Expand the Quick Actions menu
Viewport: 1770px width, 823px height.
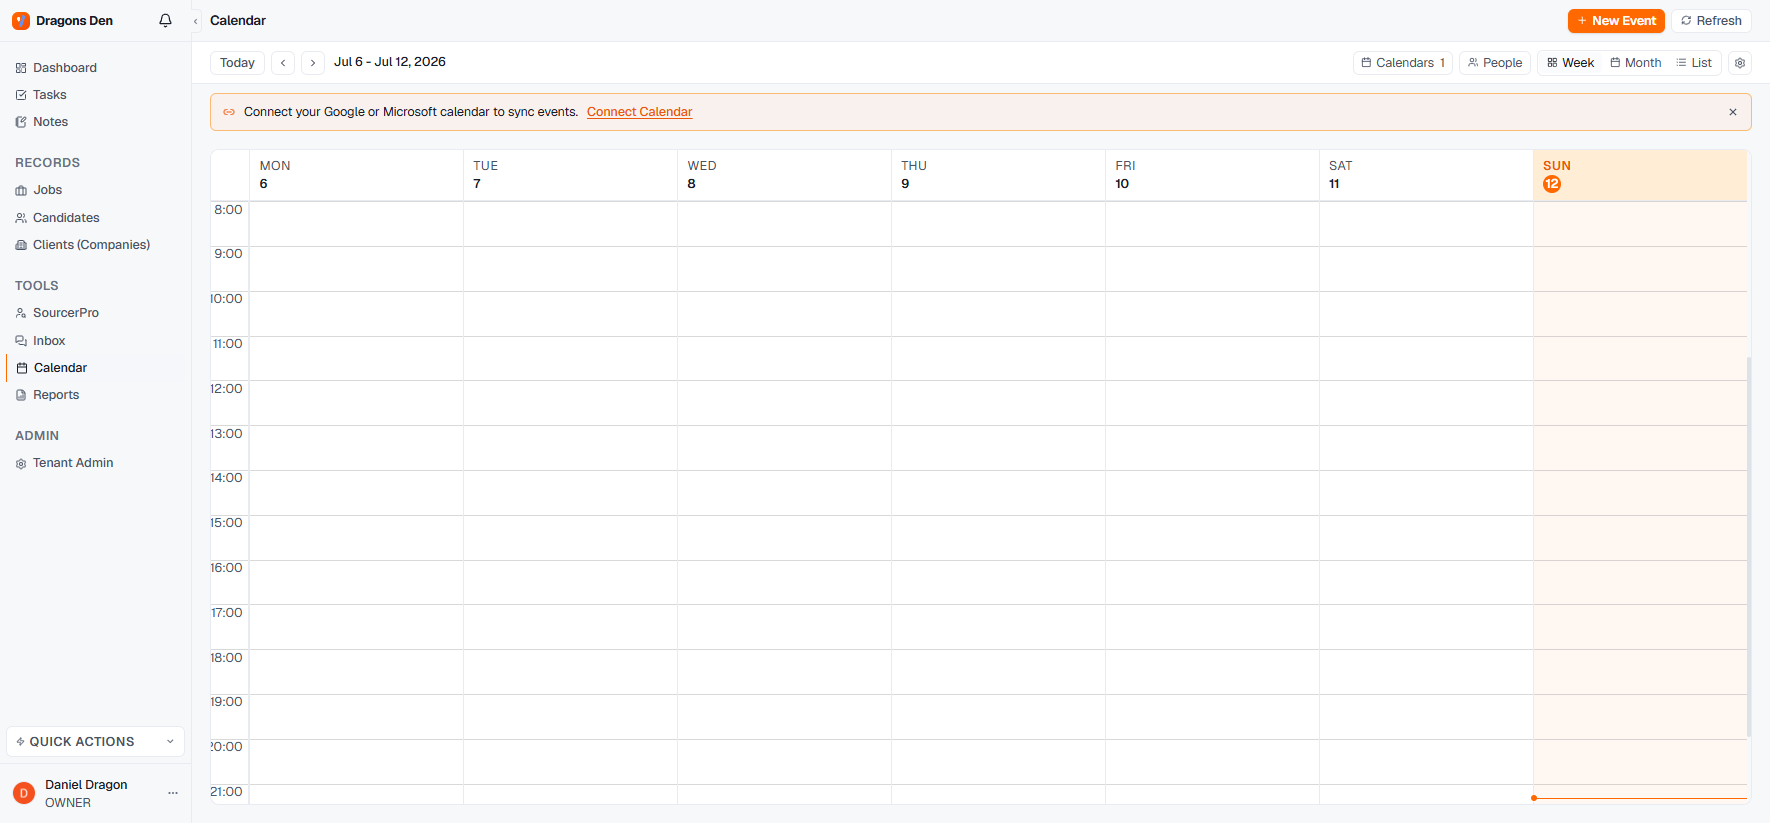(95, 741)
